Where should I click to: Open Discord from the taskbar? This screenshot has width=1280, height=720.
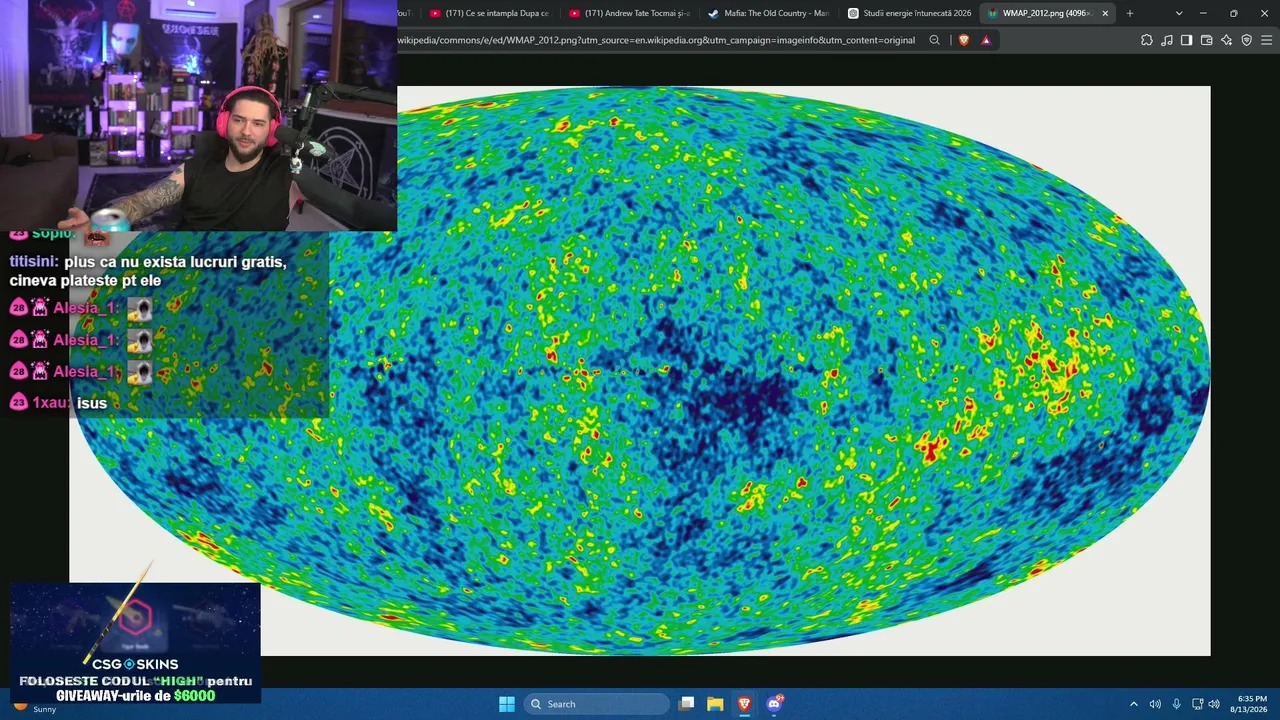[774, 704]
